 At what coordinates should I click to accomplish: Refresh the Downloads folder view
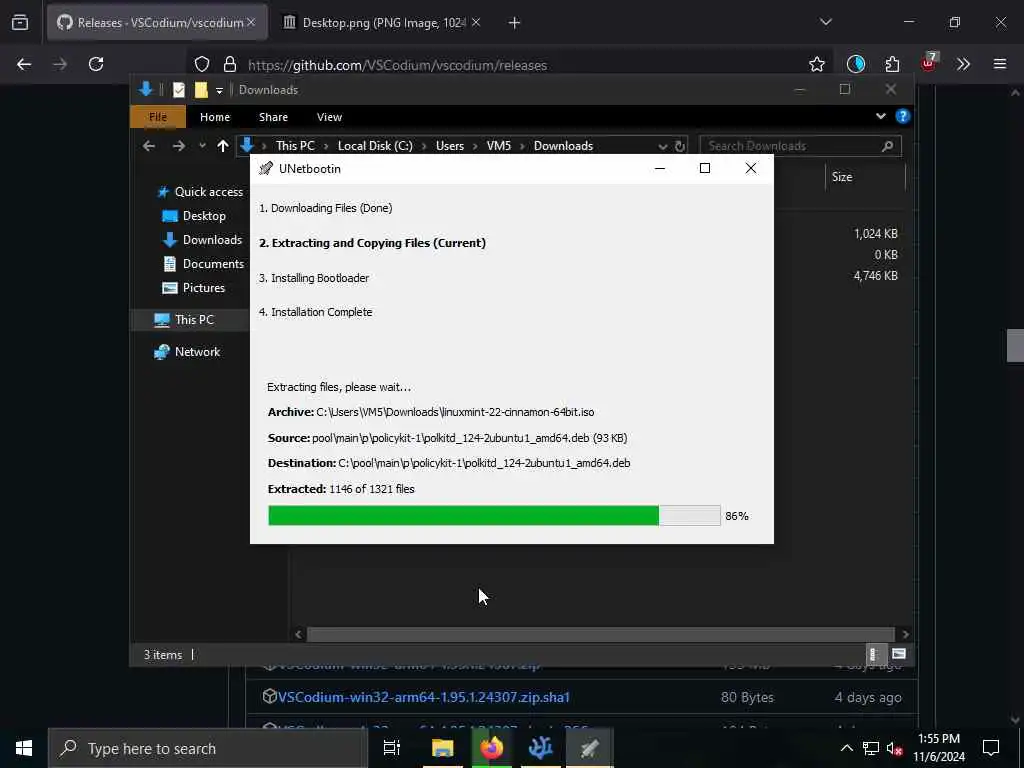pos(680,146)
